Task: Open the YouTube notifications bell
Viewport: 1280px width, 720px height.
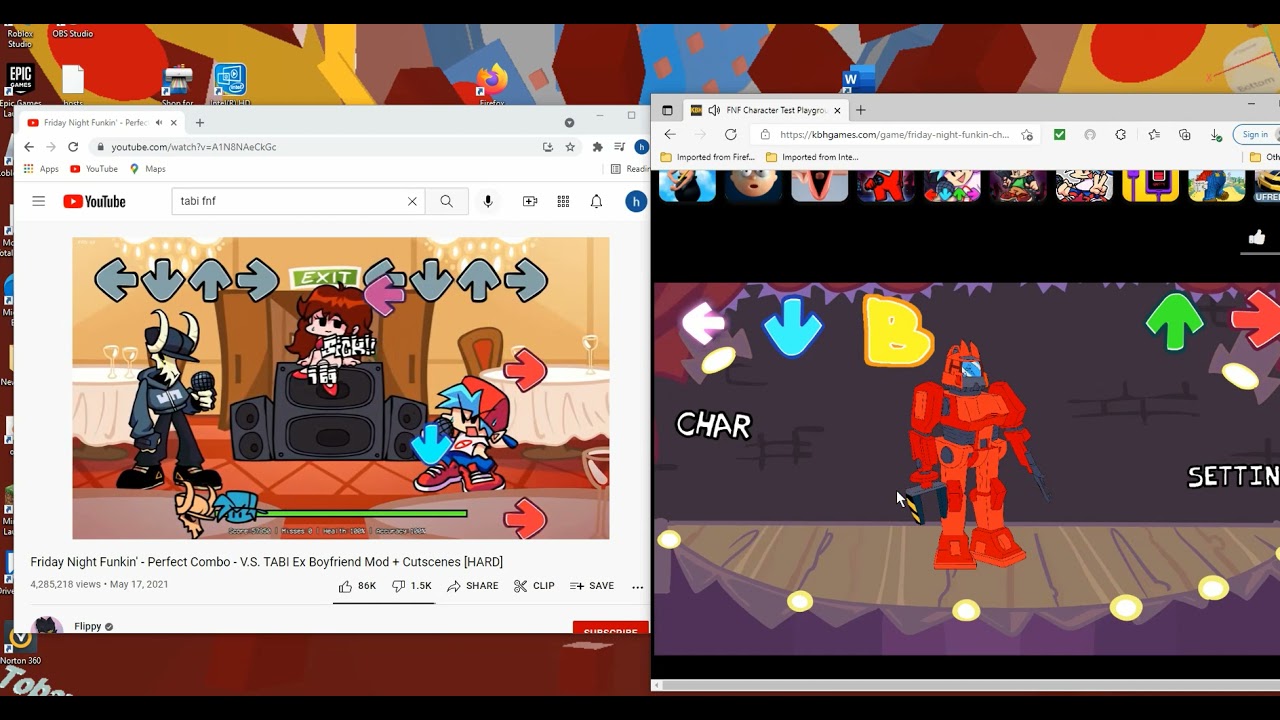Action: [596, 201]
